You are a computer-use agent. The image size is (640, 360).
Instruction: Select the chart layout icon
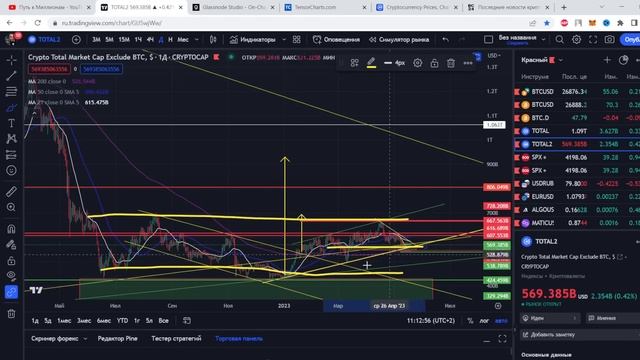coord(488,40)
